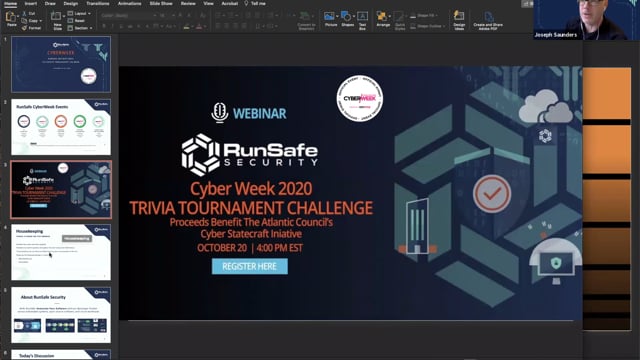Screen dimensions: 640x360
Task: Select the Housekeeping slide thumbnail
Action: 61,252
